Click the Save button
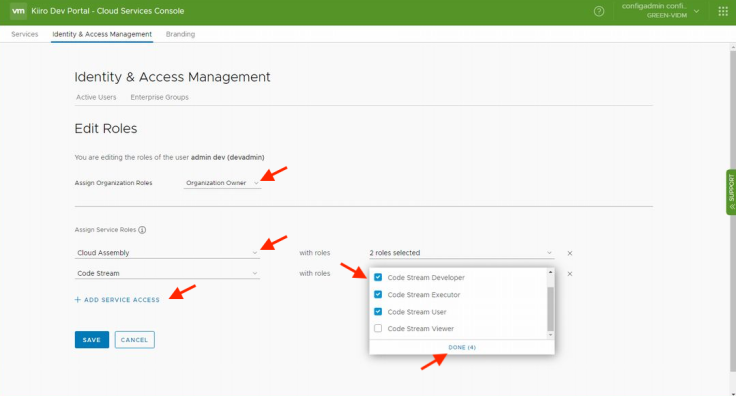Viewport: 736px width, 396px height. pos(92,340)
